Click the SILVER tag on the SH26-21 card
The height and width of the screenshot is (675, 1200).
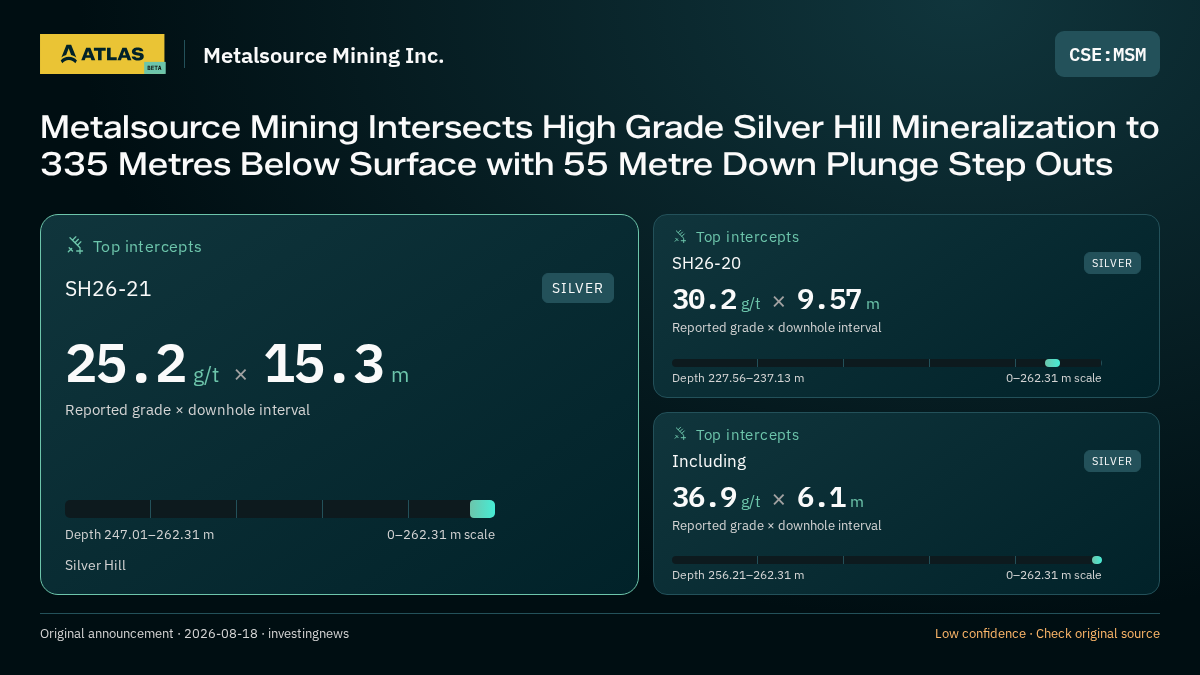click(x=578, y=288)
